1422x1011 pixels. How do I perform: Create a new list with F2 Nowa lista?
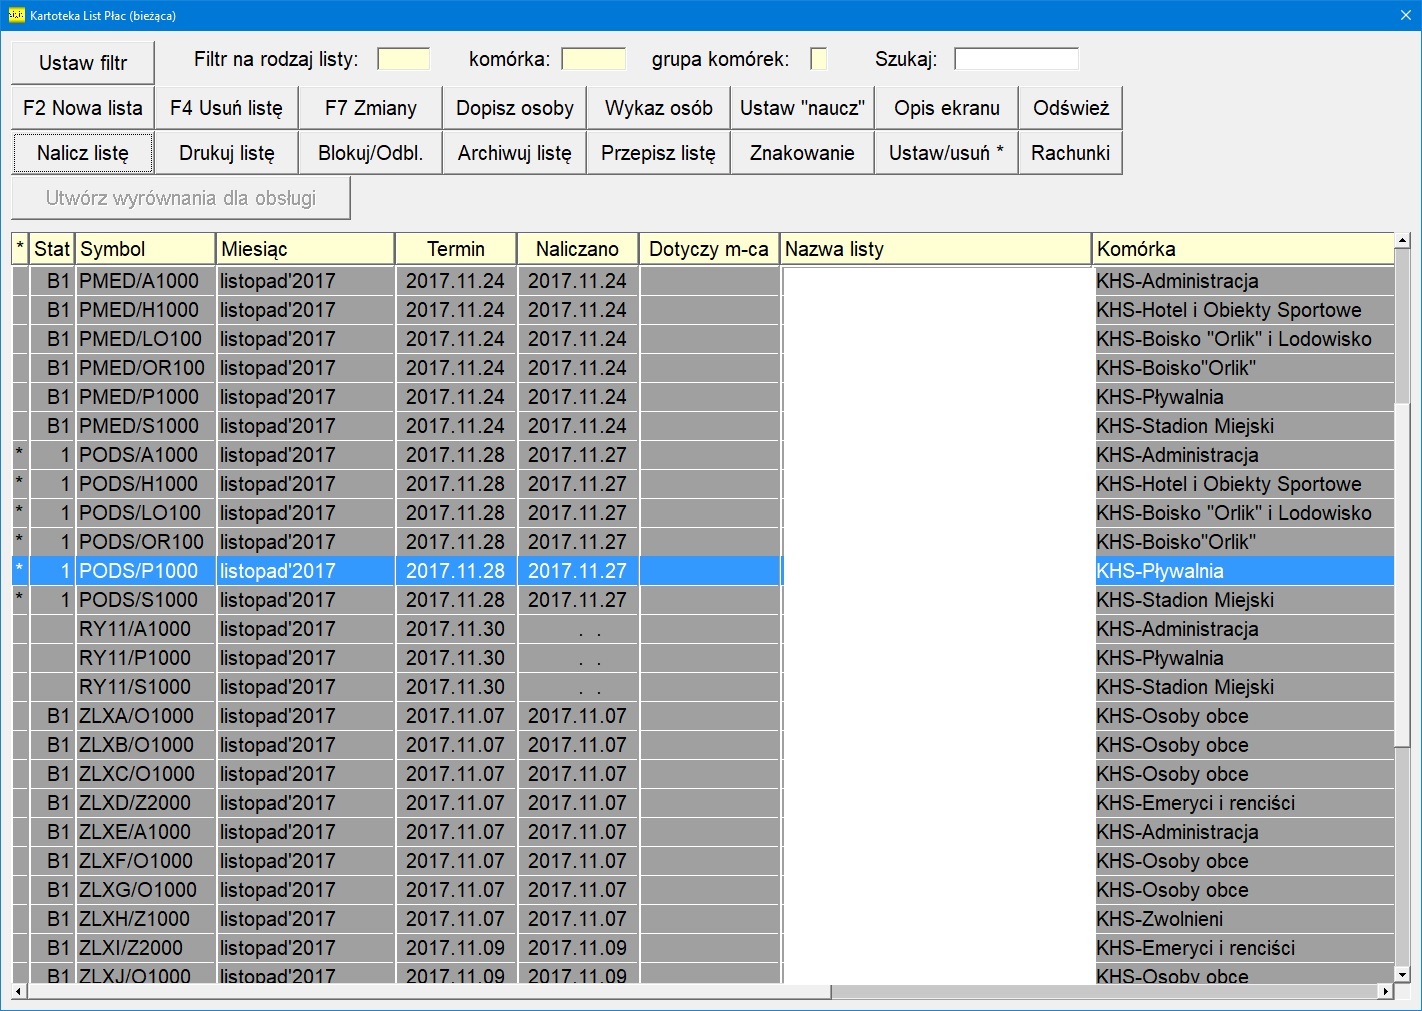(83, 108)
